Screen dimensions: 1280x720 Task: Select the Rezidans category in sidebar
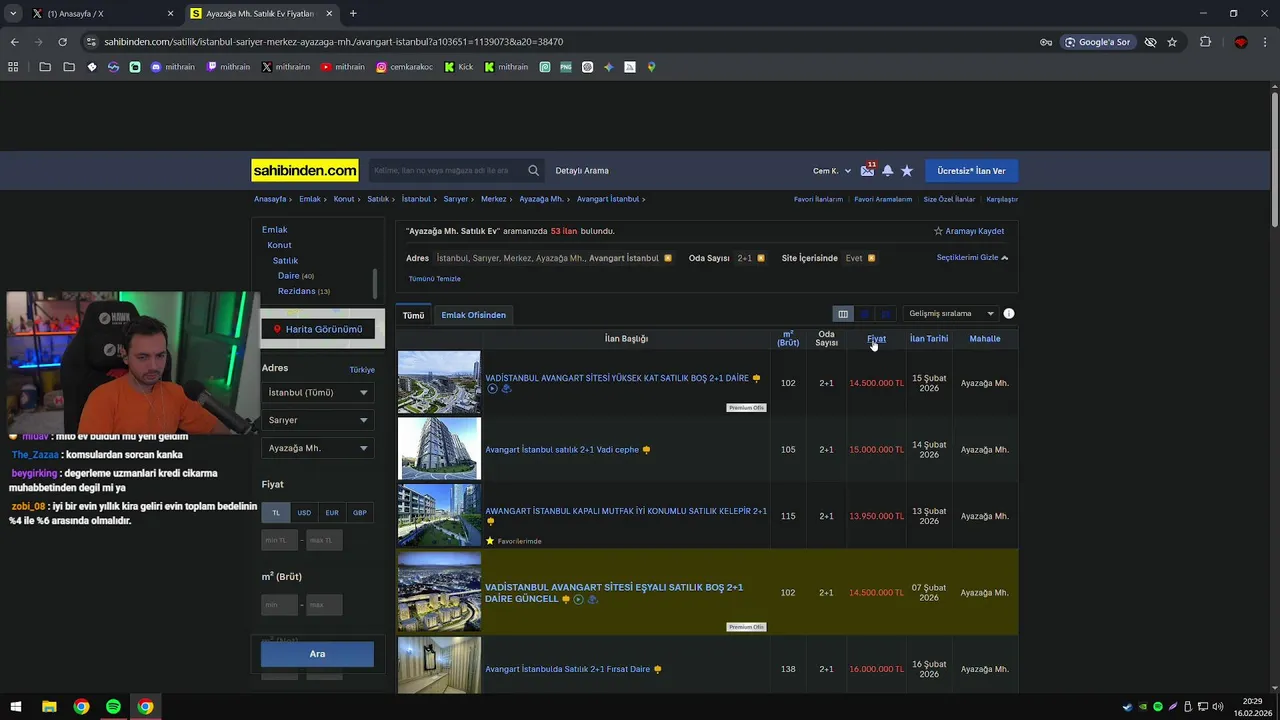pyautogui.click(x=296, y=291)
